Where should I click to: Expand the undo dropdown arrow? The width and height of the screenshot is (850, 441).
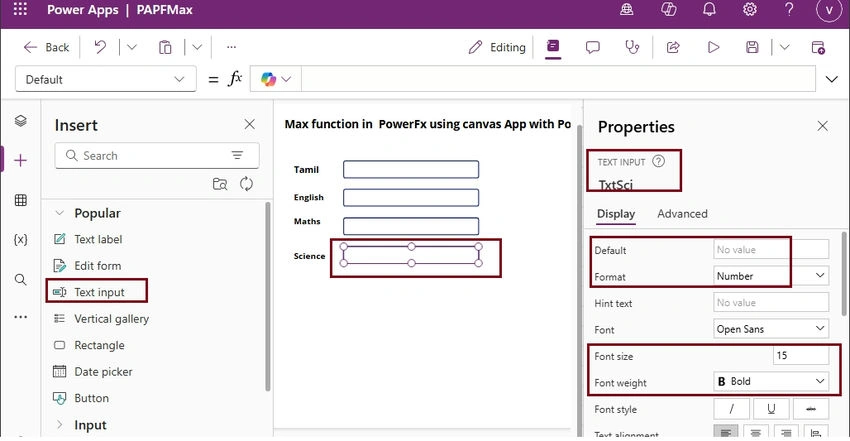tap(132, 48)
